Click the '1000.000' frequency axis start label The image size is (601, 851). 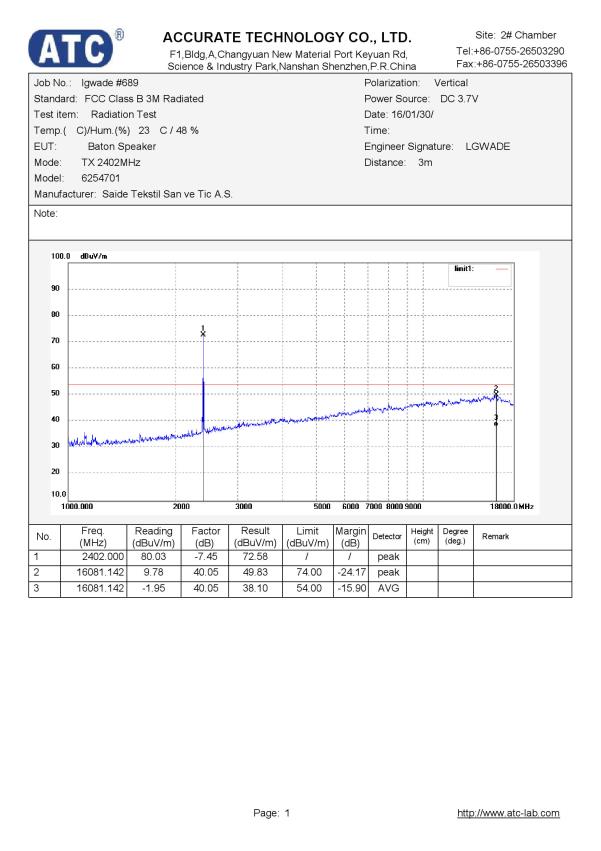(x=77, y=506)
